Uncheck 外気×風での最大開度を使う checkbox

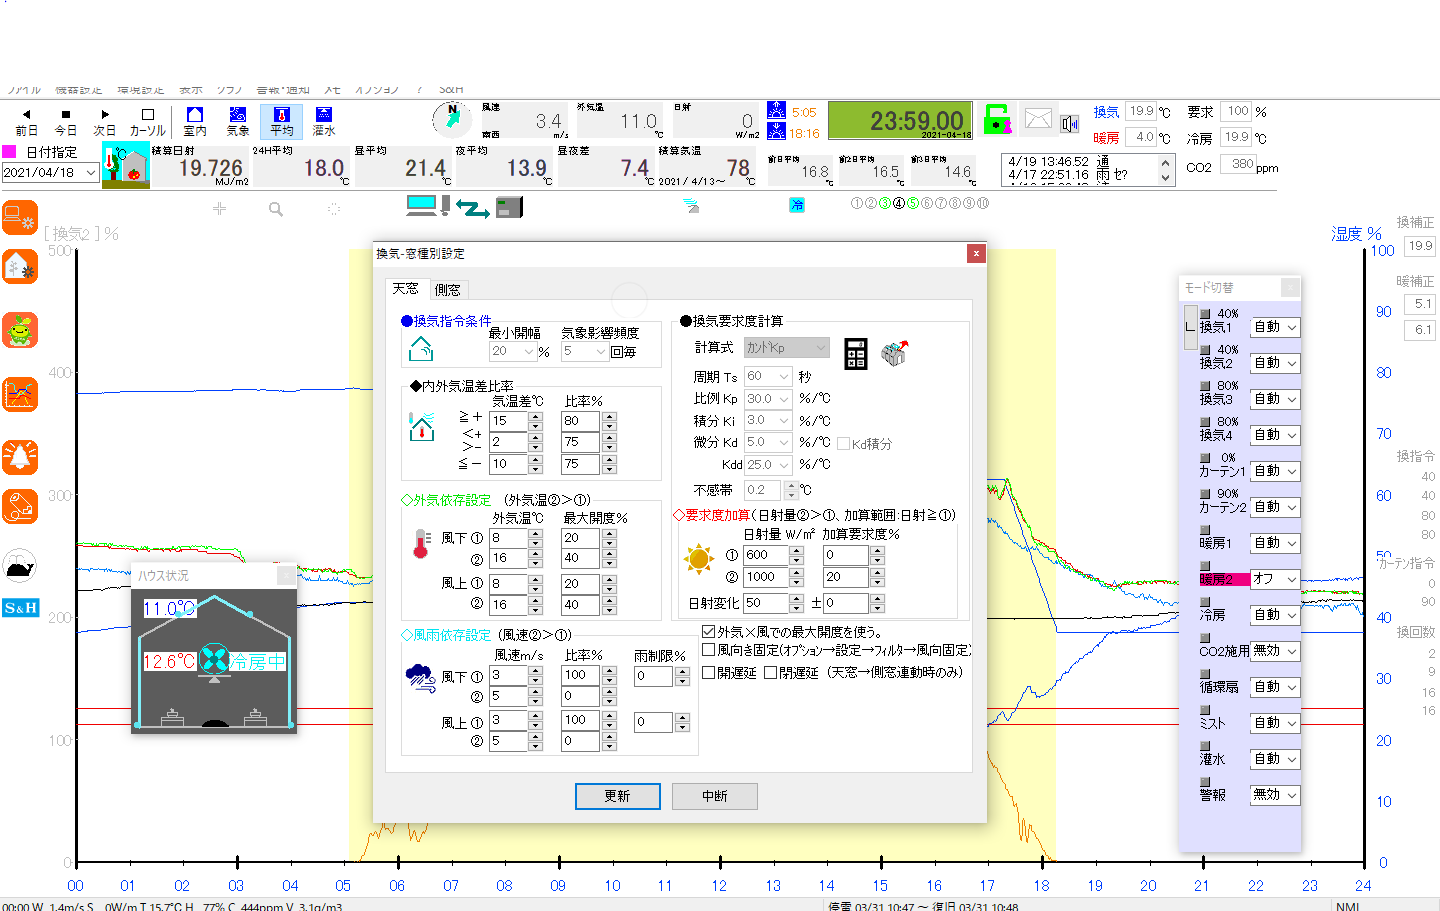click(x=709, y=632)
